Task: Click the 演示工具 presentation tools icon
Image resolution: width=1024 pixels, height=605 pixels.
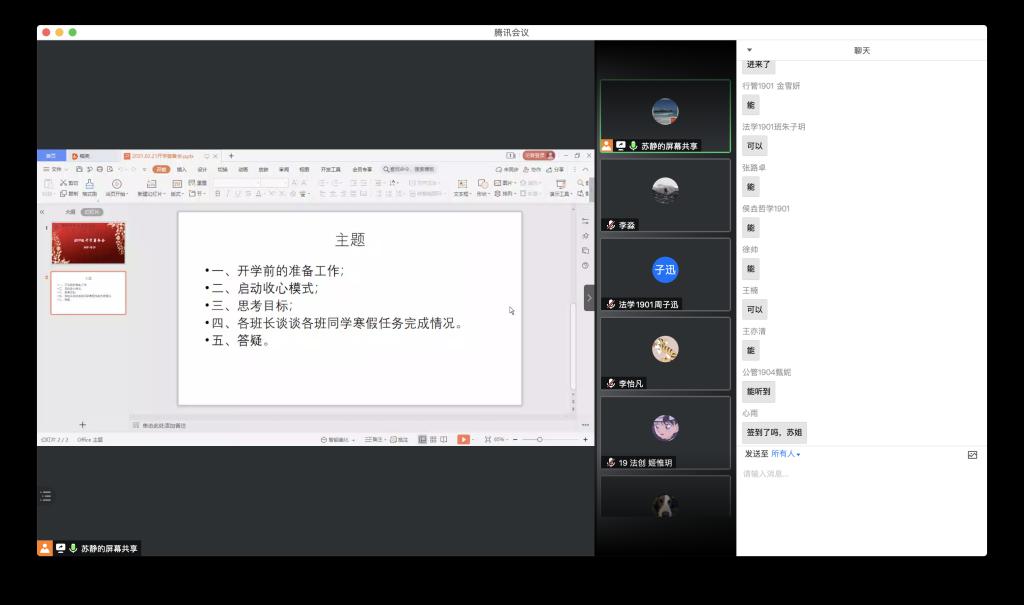Action: click(x=560, y=184)
